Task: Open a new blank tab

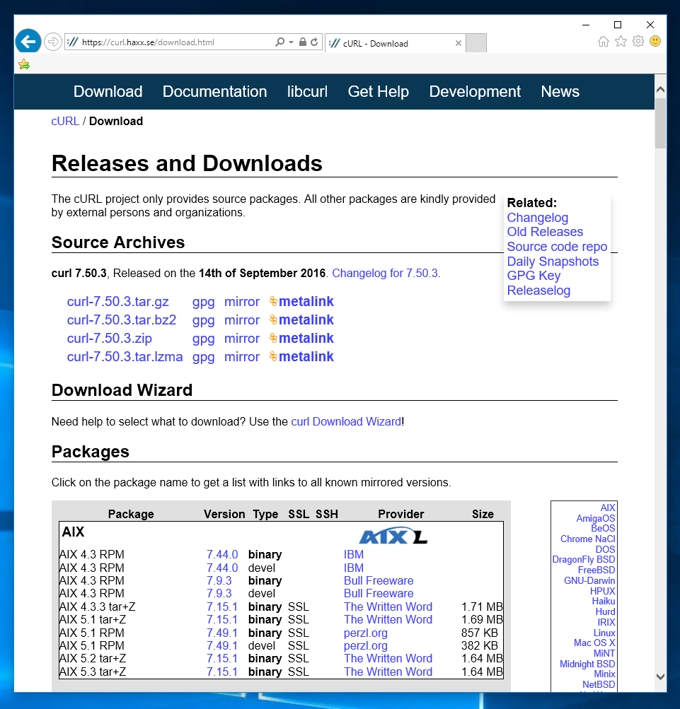Action: (476, 43)
